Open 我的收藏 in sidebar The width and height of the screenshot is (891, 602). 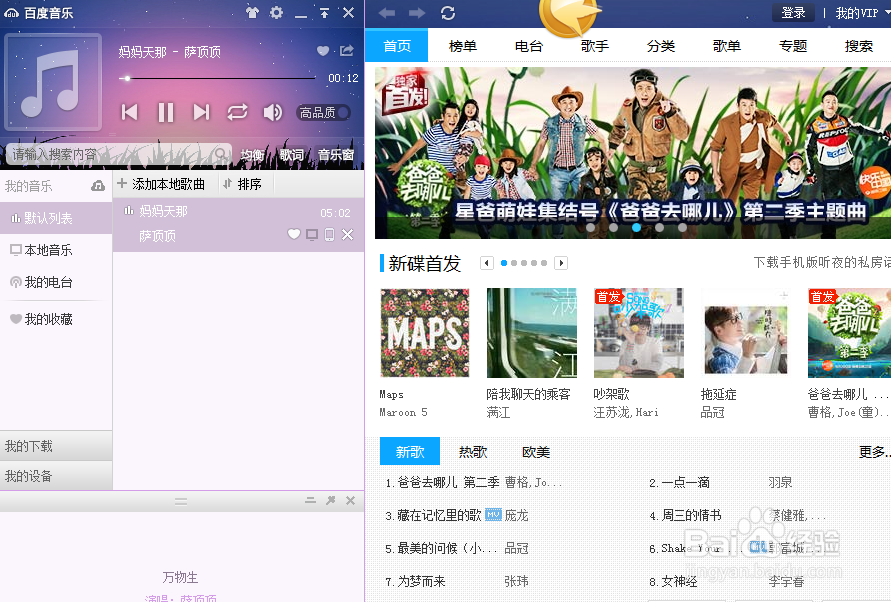click(56, 319)
